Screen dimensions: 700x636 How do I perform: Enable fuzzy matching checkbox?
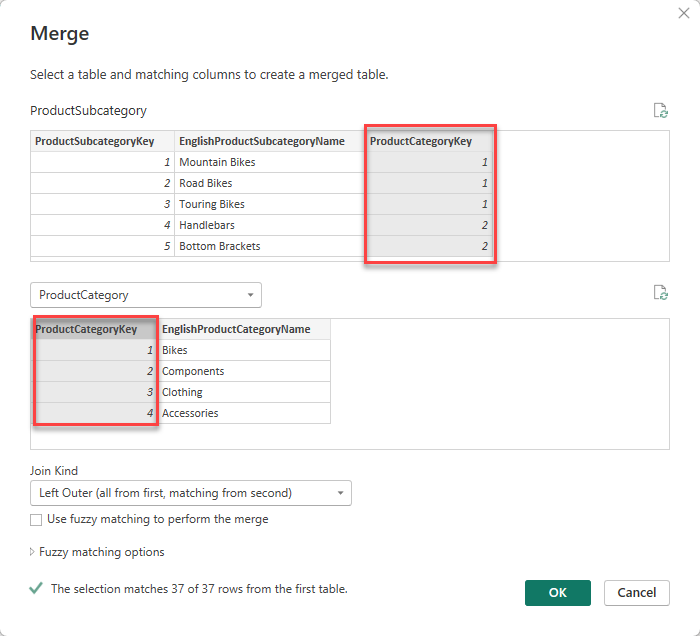(x=36, y=520)
